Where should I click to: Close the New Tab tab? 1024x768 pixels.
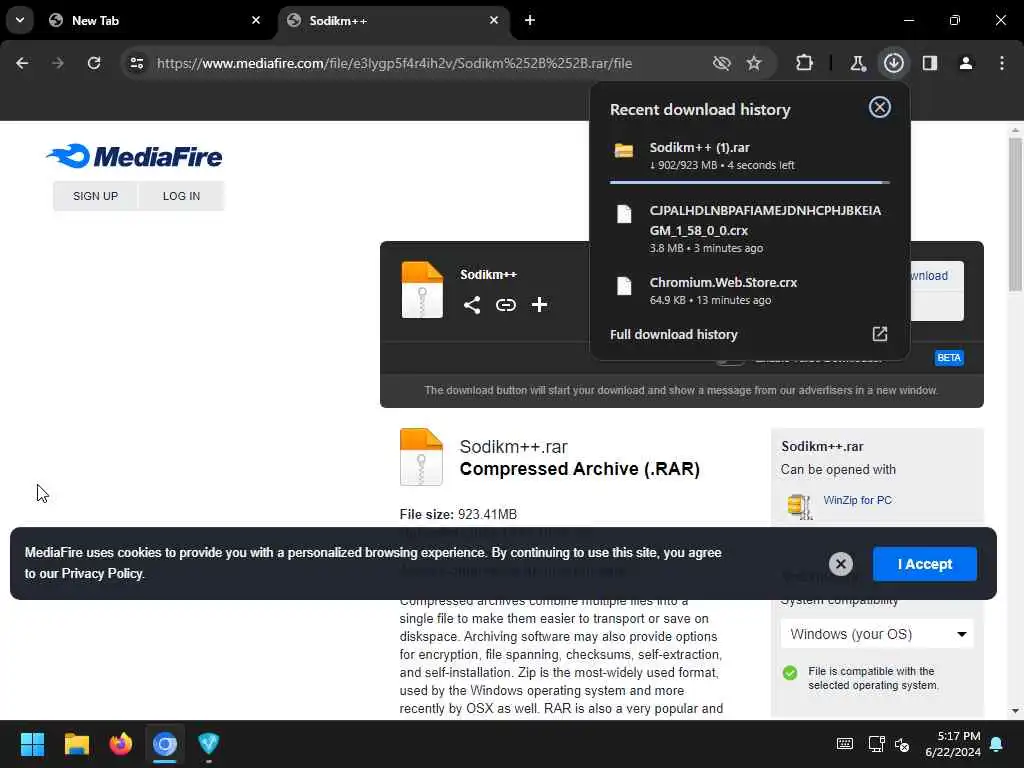click(x=256, y=20)
